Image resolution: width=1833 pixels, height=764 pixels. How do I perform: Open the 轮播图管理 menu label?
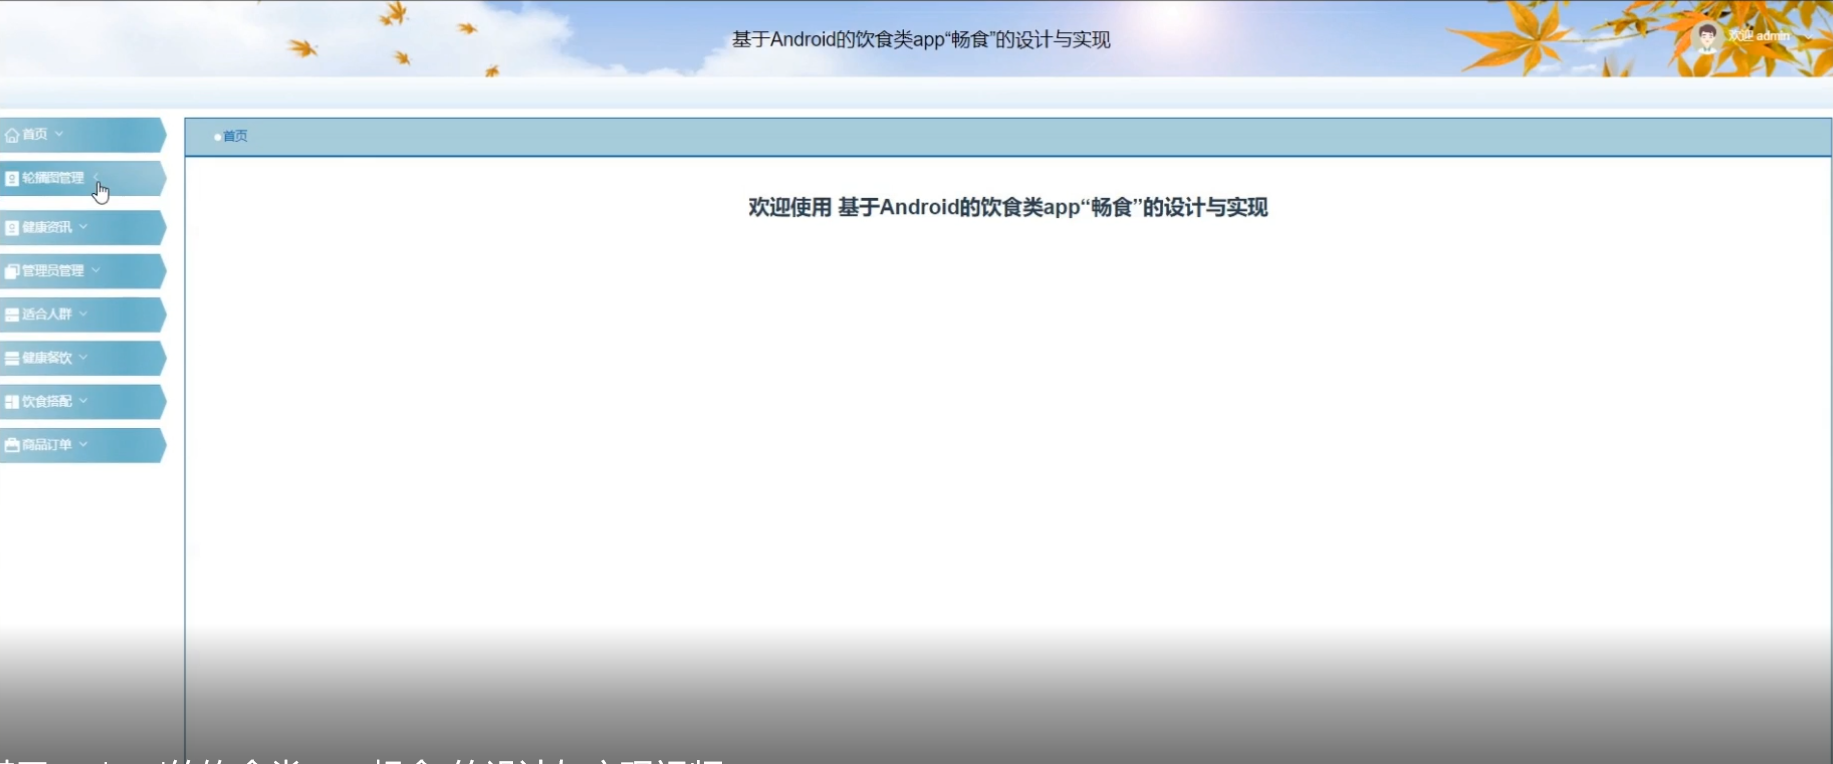point(53,178)
